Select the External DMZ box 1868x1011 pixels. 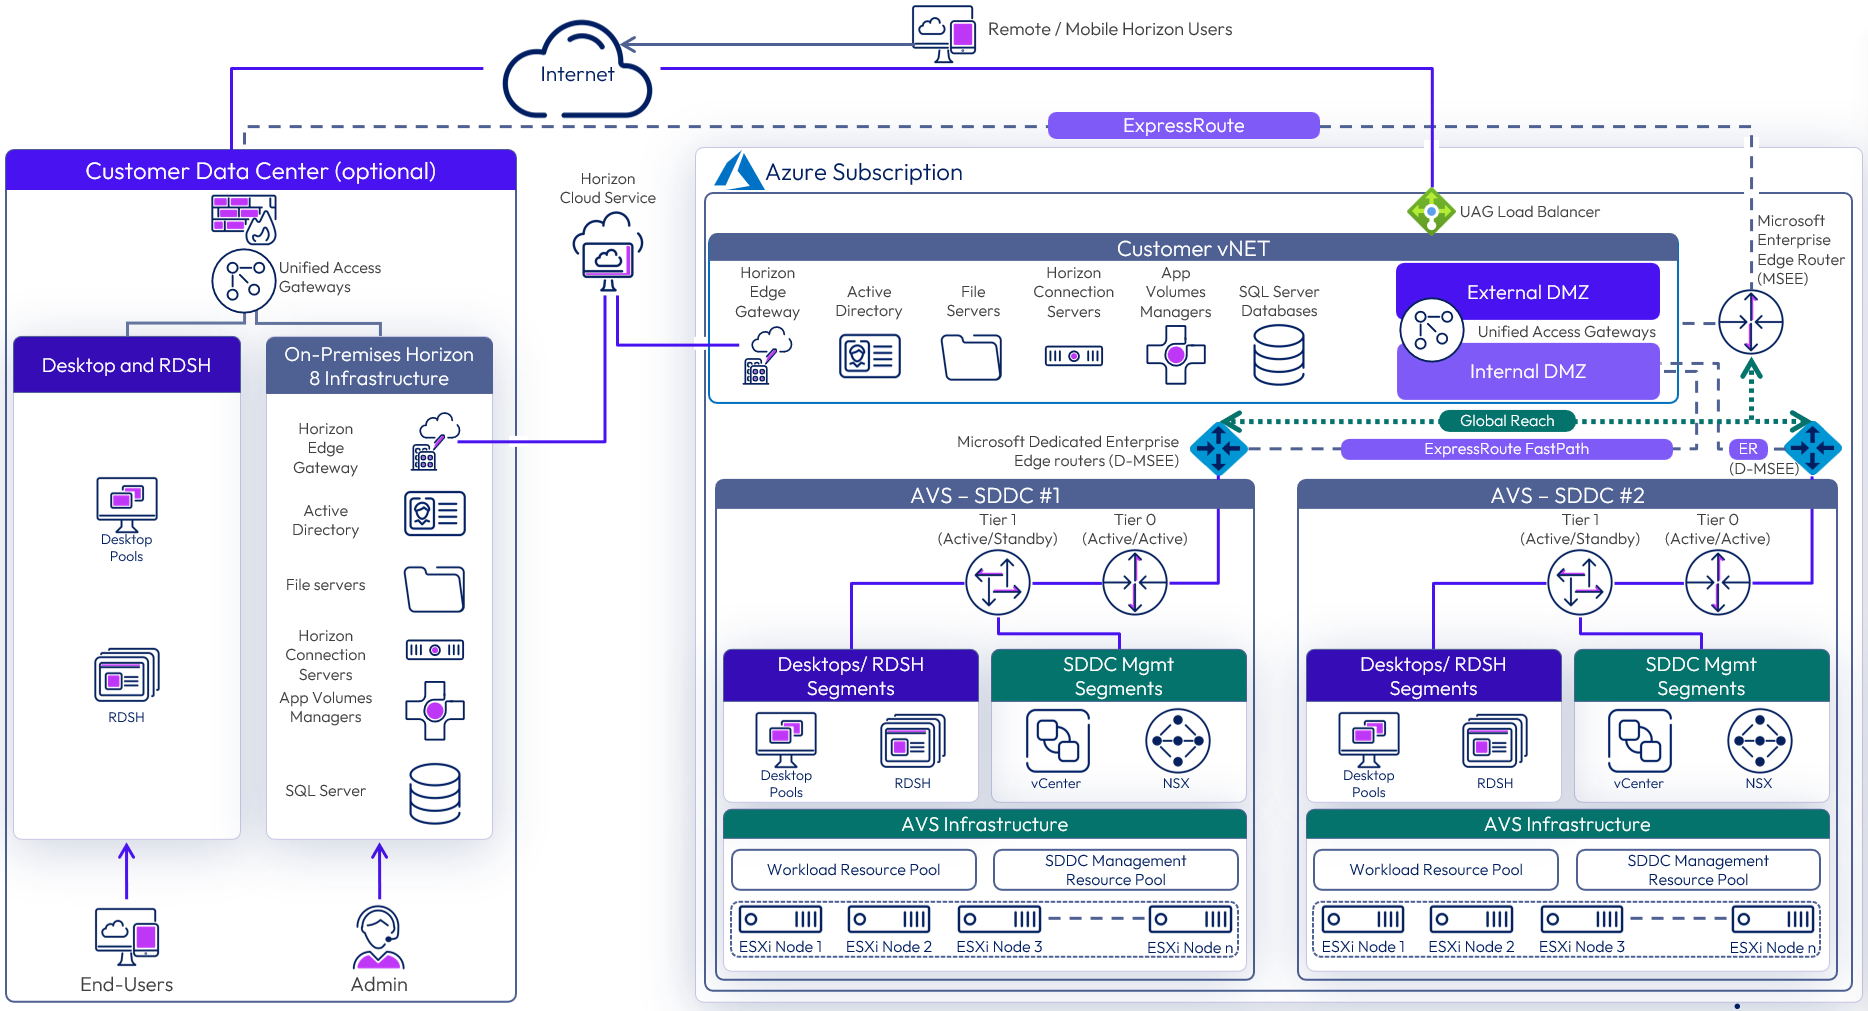click(x=1527, y=292)
